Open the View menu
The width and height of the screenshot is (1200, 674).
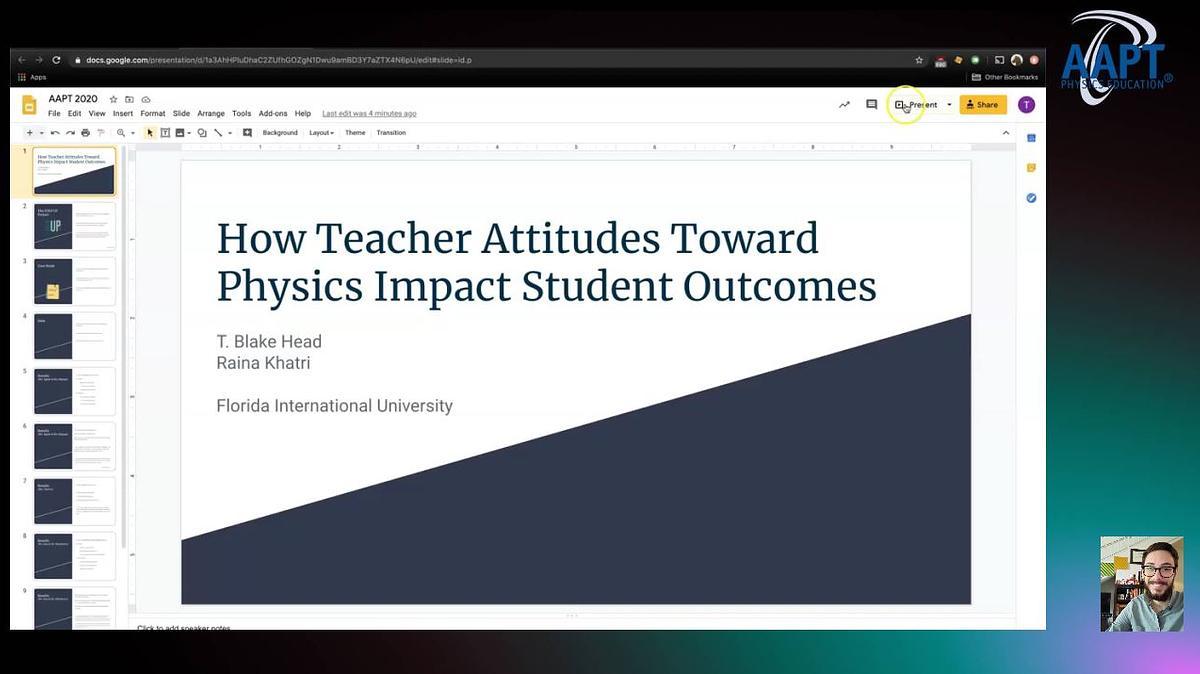click(x=97, y=114)
